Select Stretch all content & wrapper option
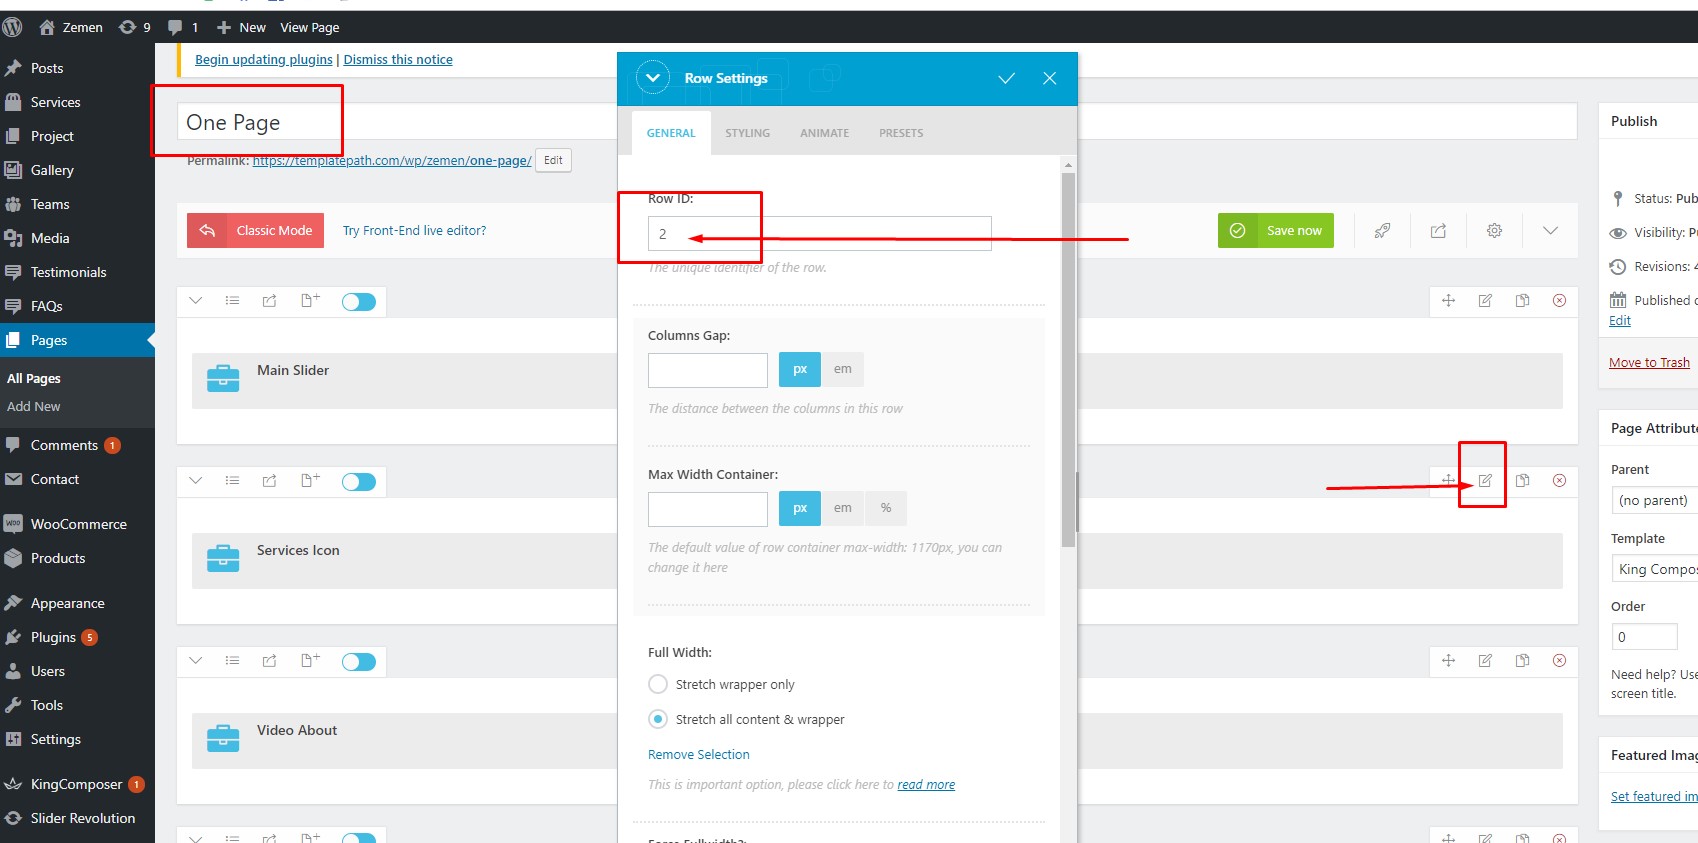Screen dimensions: 1698x843 click(658, 719)
